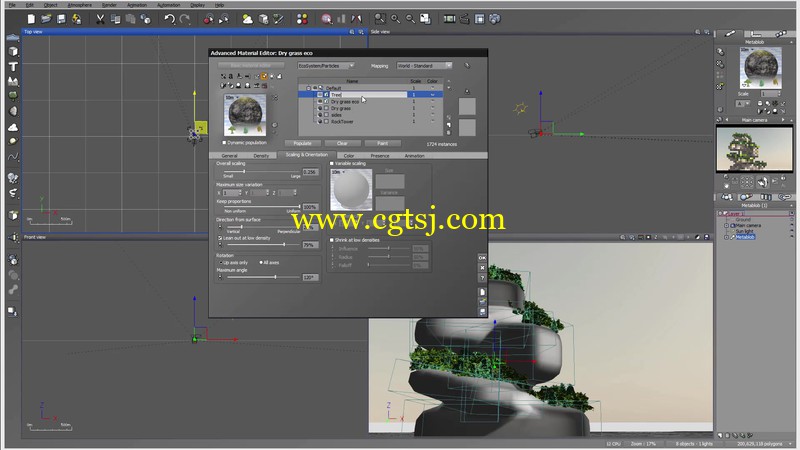Click the Zoom out magnifier icon
Image resolution: width=800 pixels, height=450 pixels.
point(410,19)
